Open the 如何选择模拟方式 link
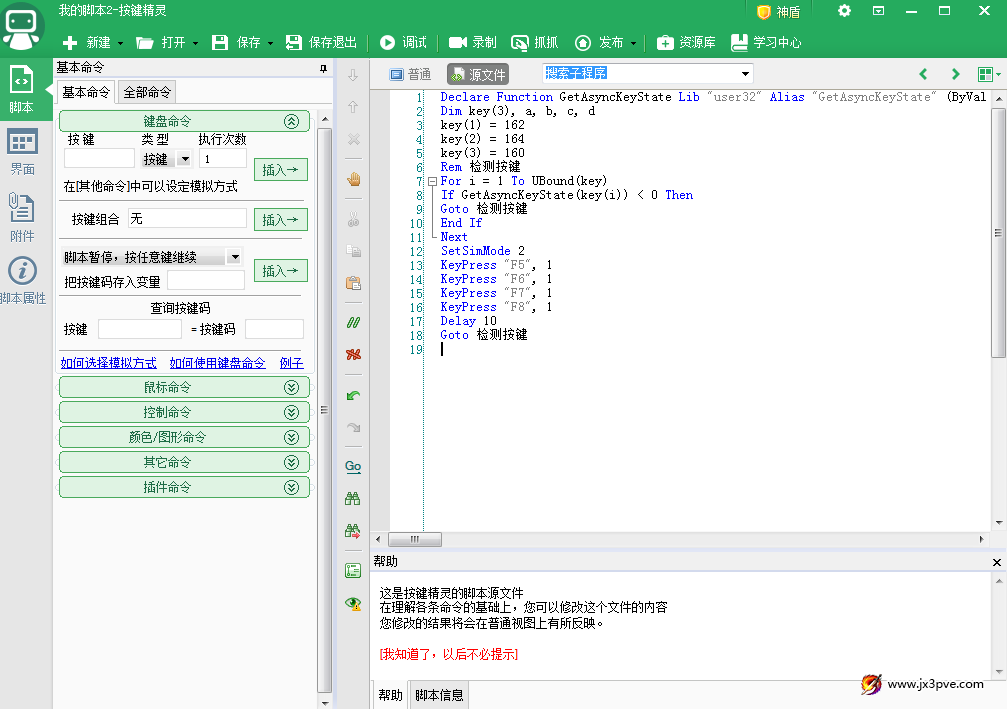This screenshot has height=709, width=1007. [x=109, y=363]
